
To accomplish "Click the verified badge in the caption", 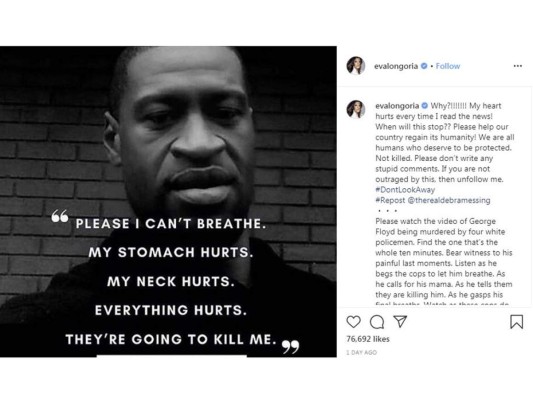I will (x=425, y=106).
